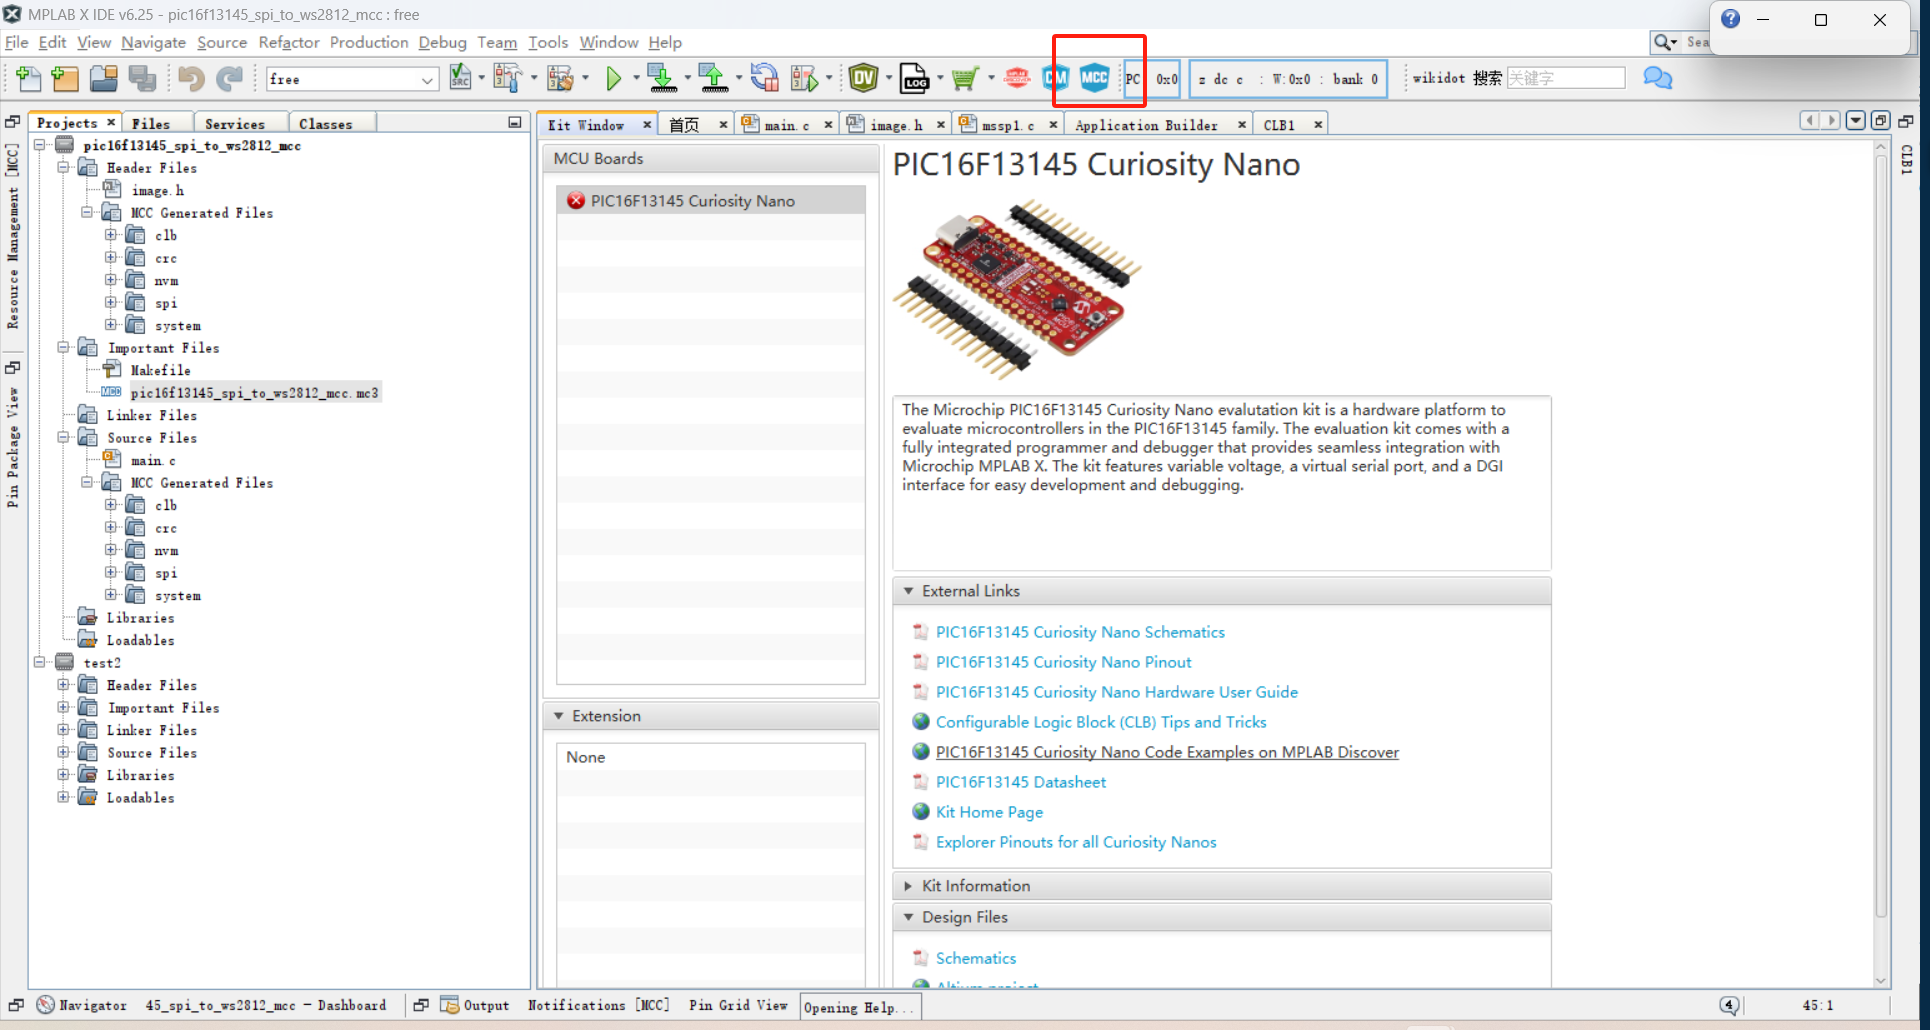Select pic16f13145_spi_to_ws2812_mcc.mc3 file in tree
This screenshot has width=1930, height=1030.
click(254, 393)
